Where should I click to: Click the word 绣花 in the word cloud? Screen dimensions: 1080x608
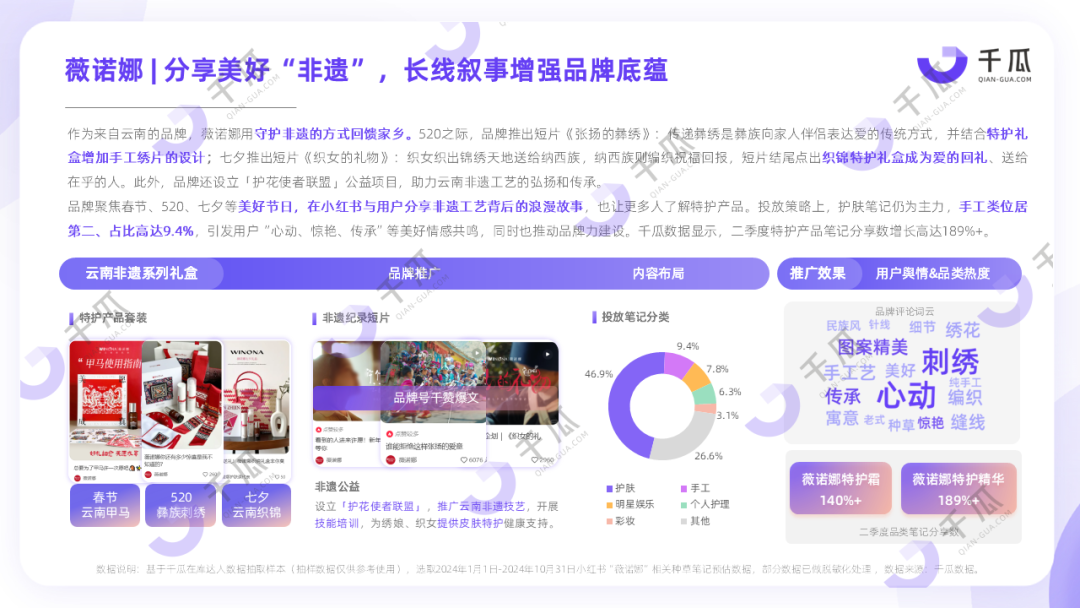coord(962,330)
